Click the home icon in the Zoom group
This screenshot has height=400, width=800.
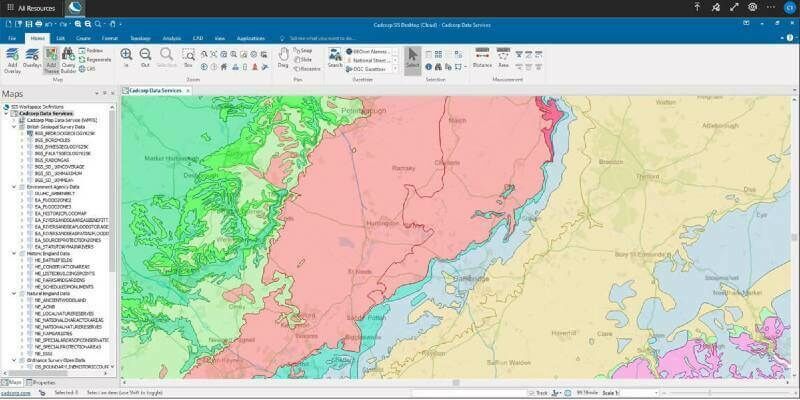click(223, 66)
